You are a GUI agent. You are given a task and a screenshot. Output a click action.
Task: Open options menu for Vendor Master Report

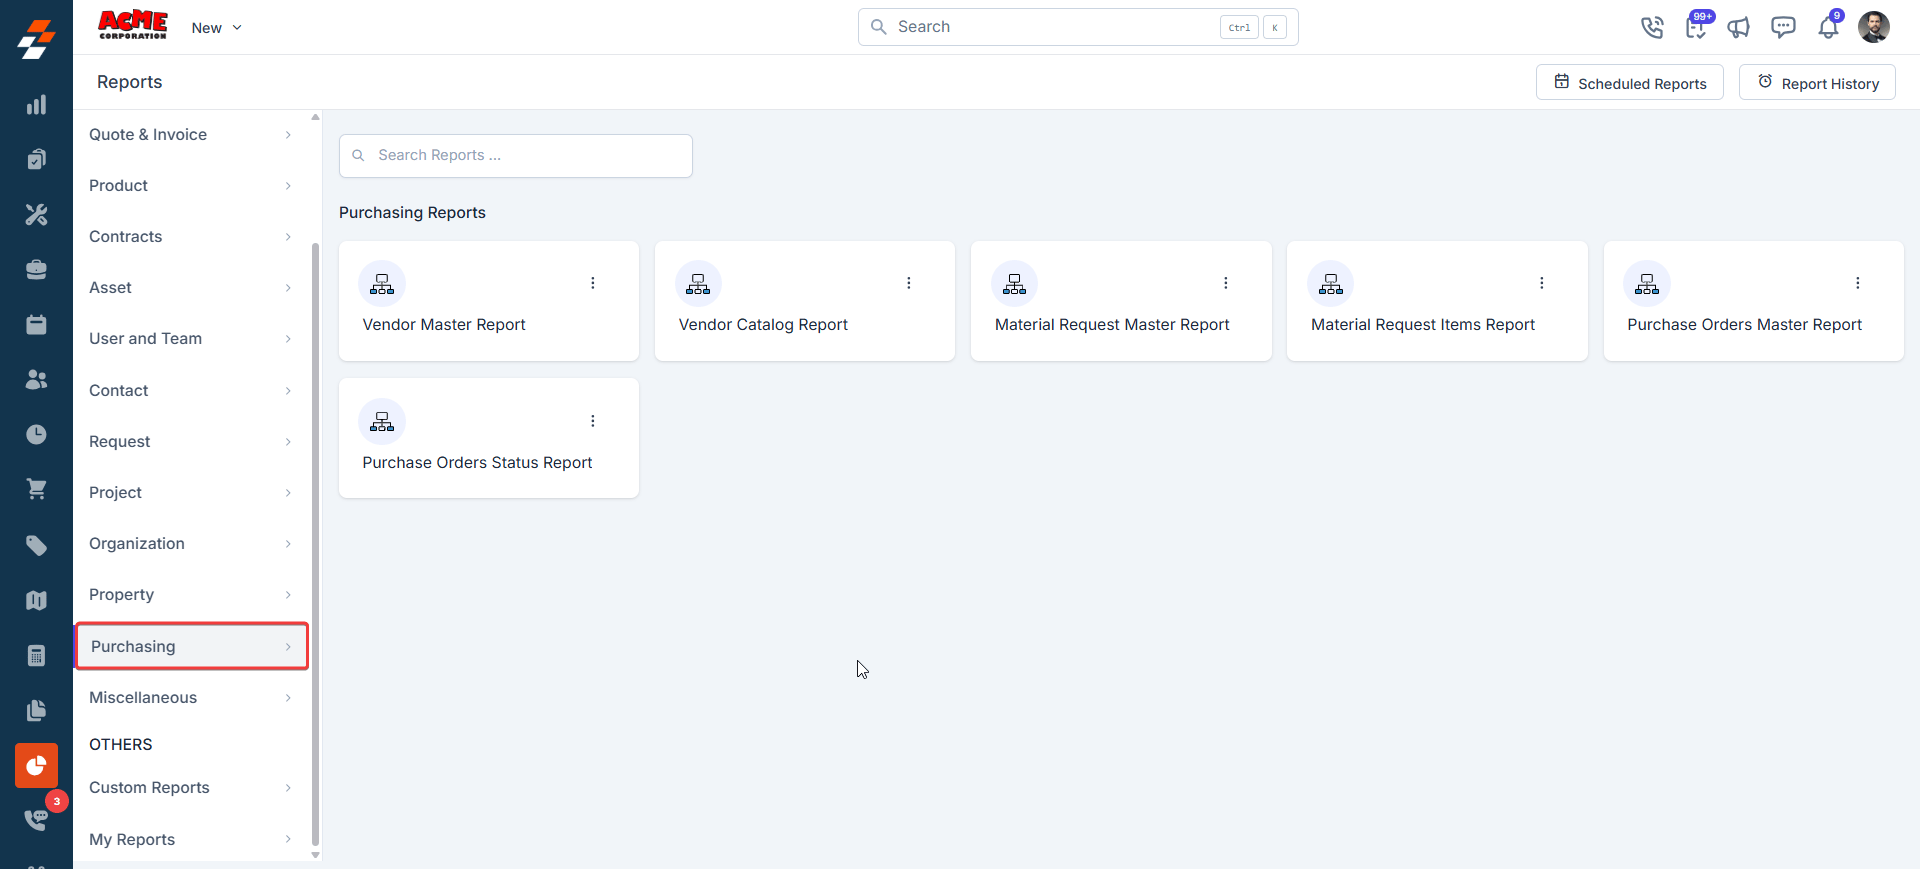pos(593,283)
